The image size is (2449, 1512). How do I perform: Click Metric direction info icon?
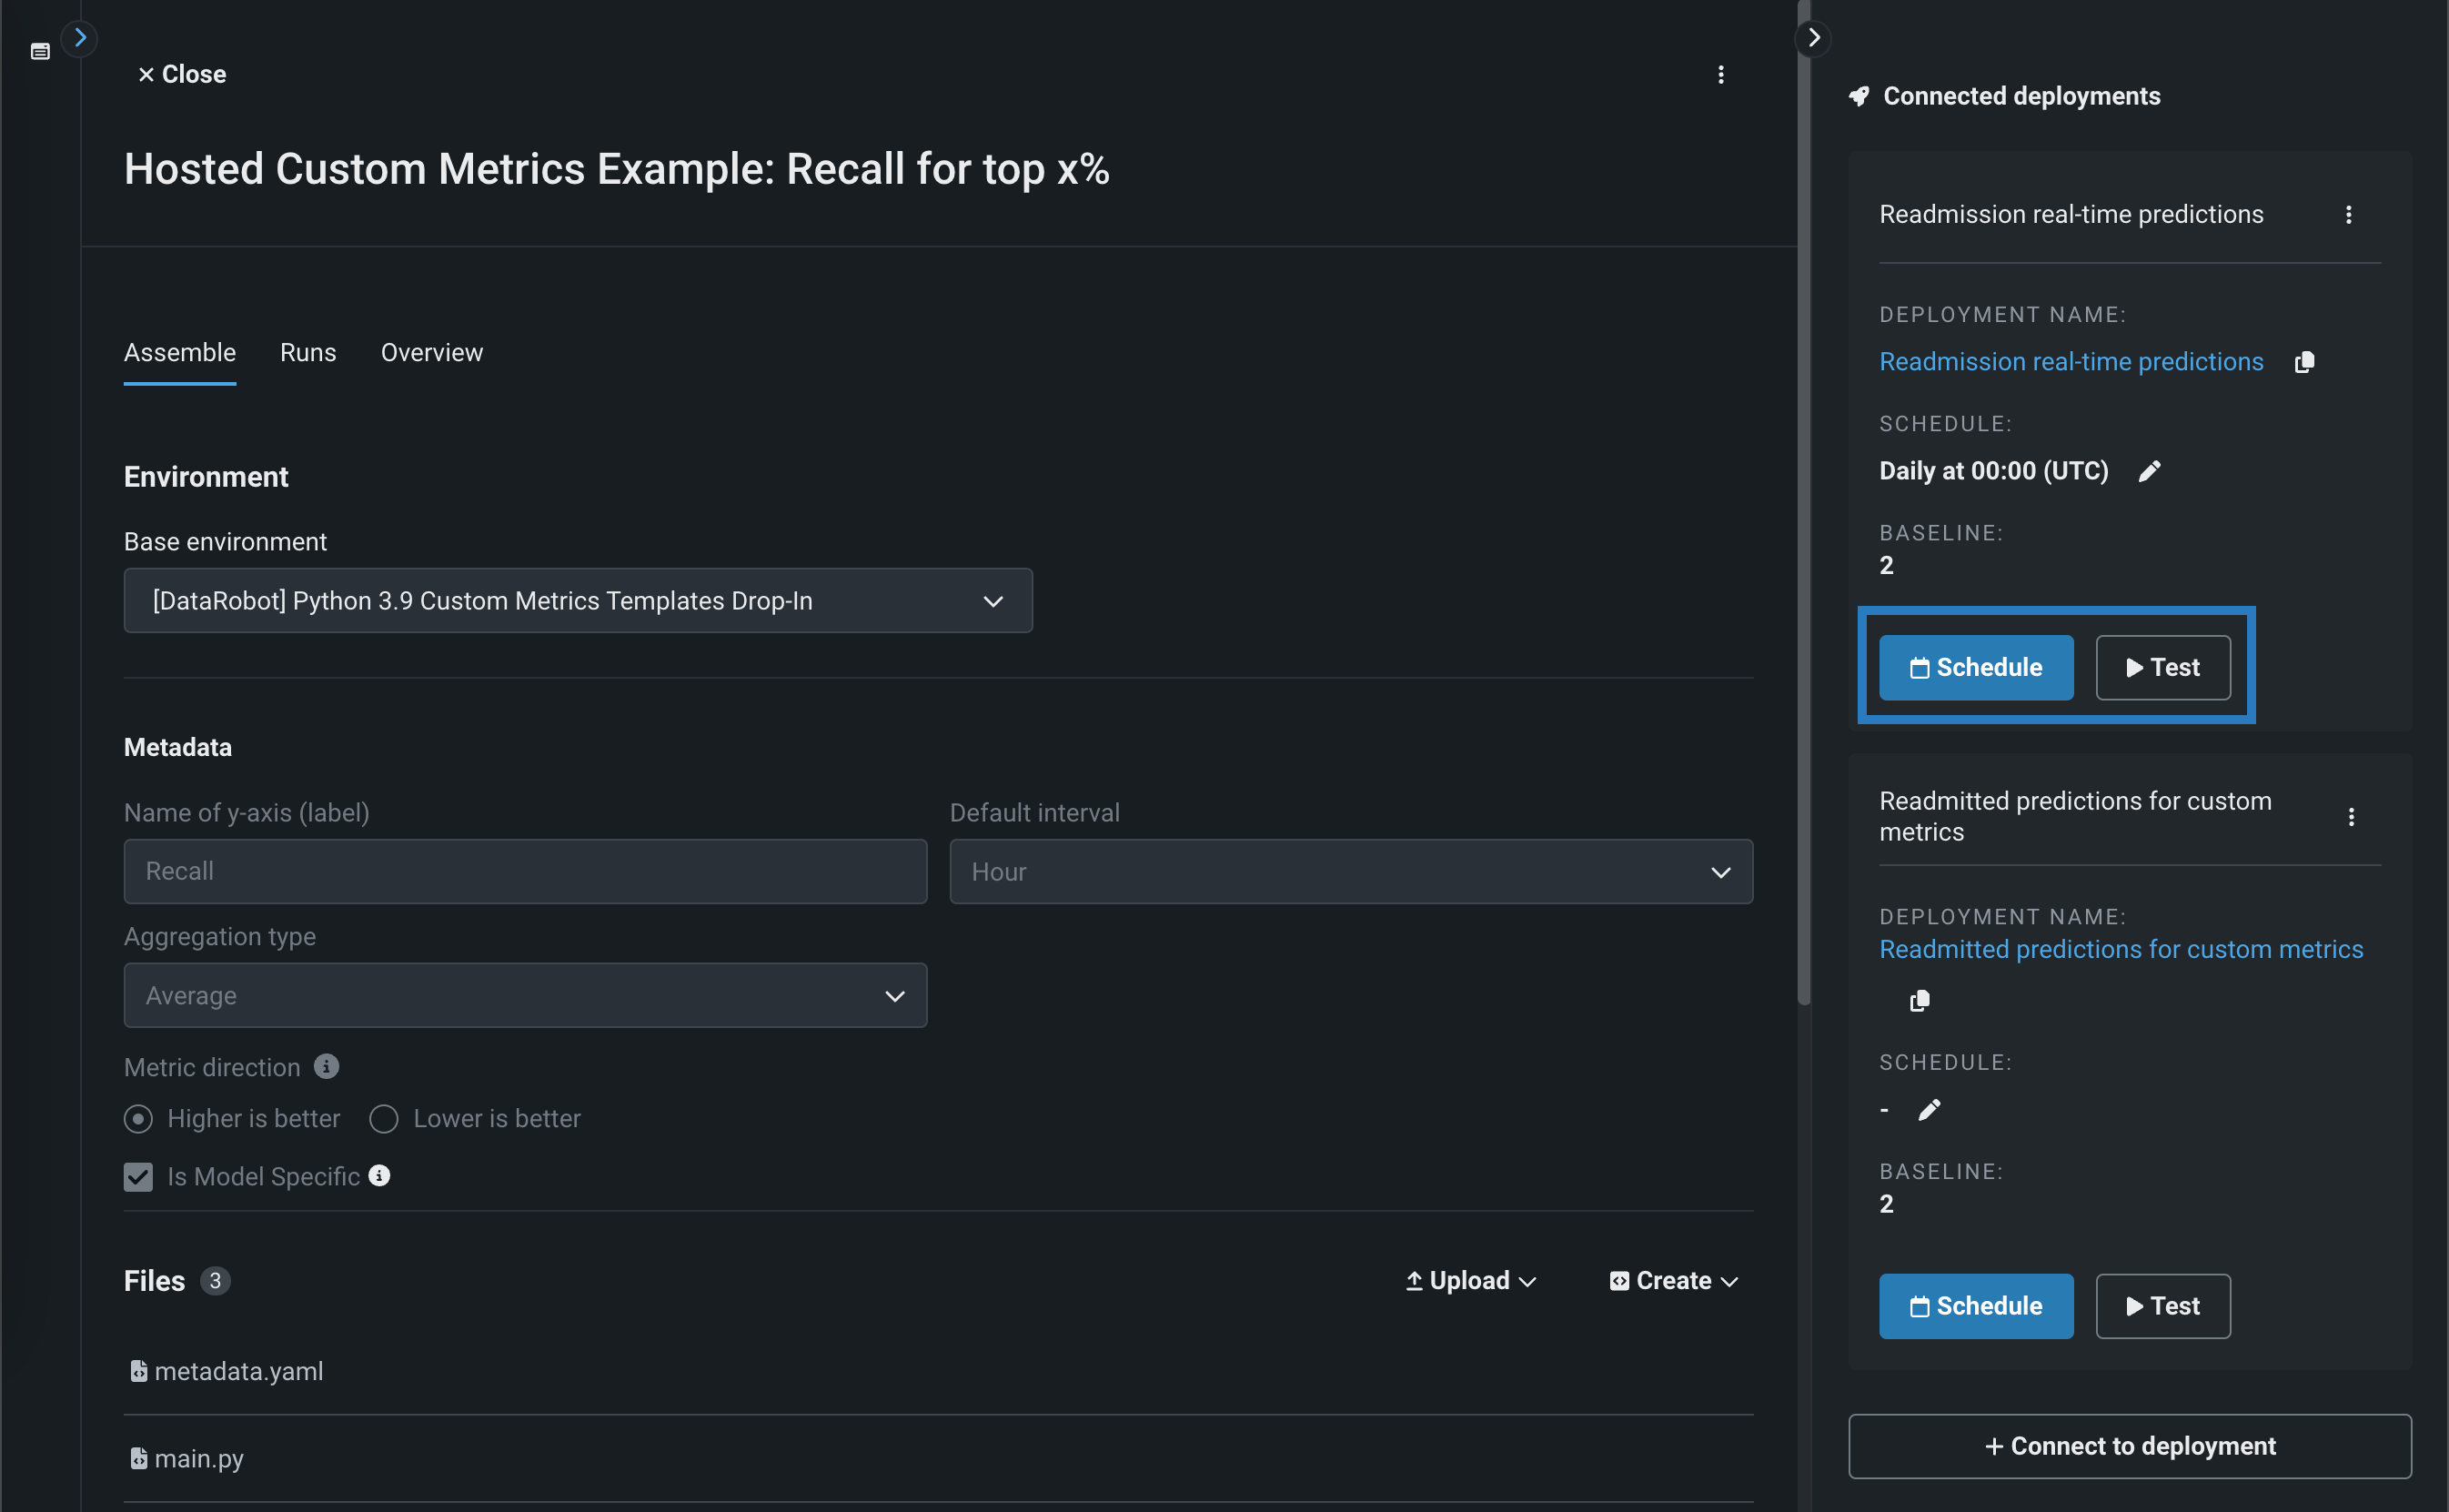tap(326, 1066)
